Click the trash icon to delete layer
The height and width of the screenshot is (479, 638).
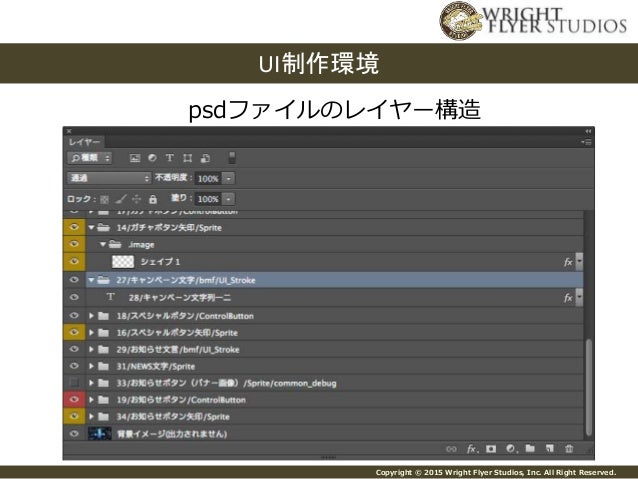[569, 448]
